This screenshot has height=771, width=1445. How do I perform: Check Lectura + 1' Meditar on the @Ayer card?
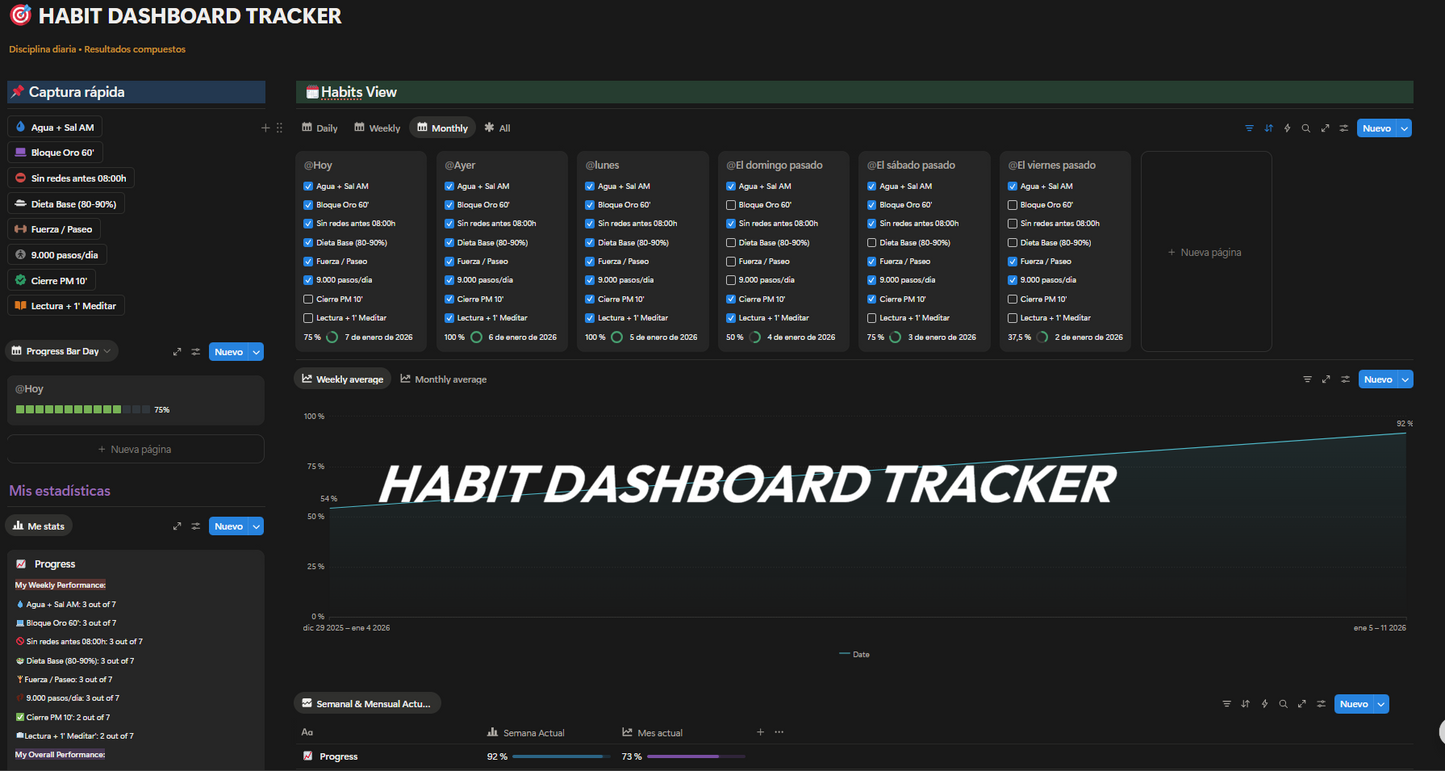448,317
